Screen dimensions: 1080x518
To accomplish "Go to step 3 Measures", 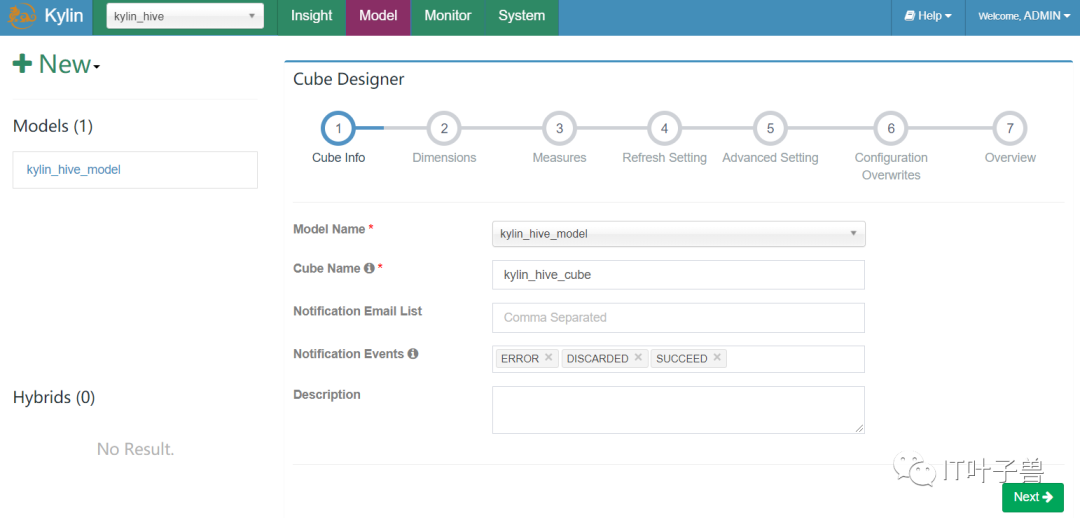I will pos(559,128).
